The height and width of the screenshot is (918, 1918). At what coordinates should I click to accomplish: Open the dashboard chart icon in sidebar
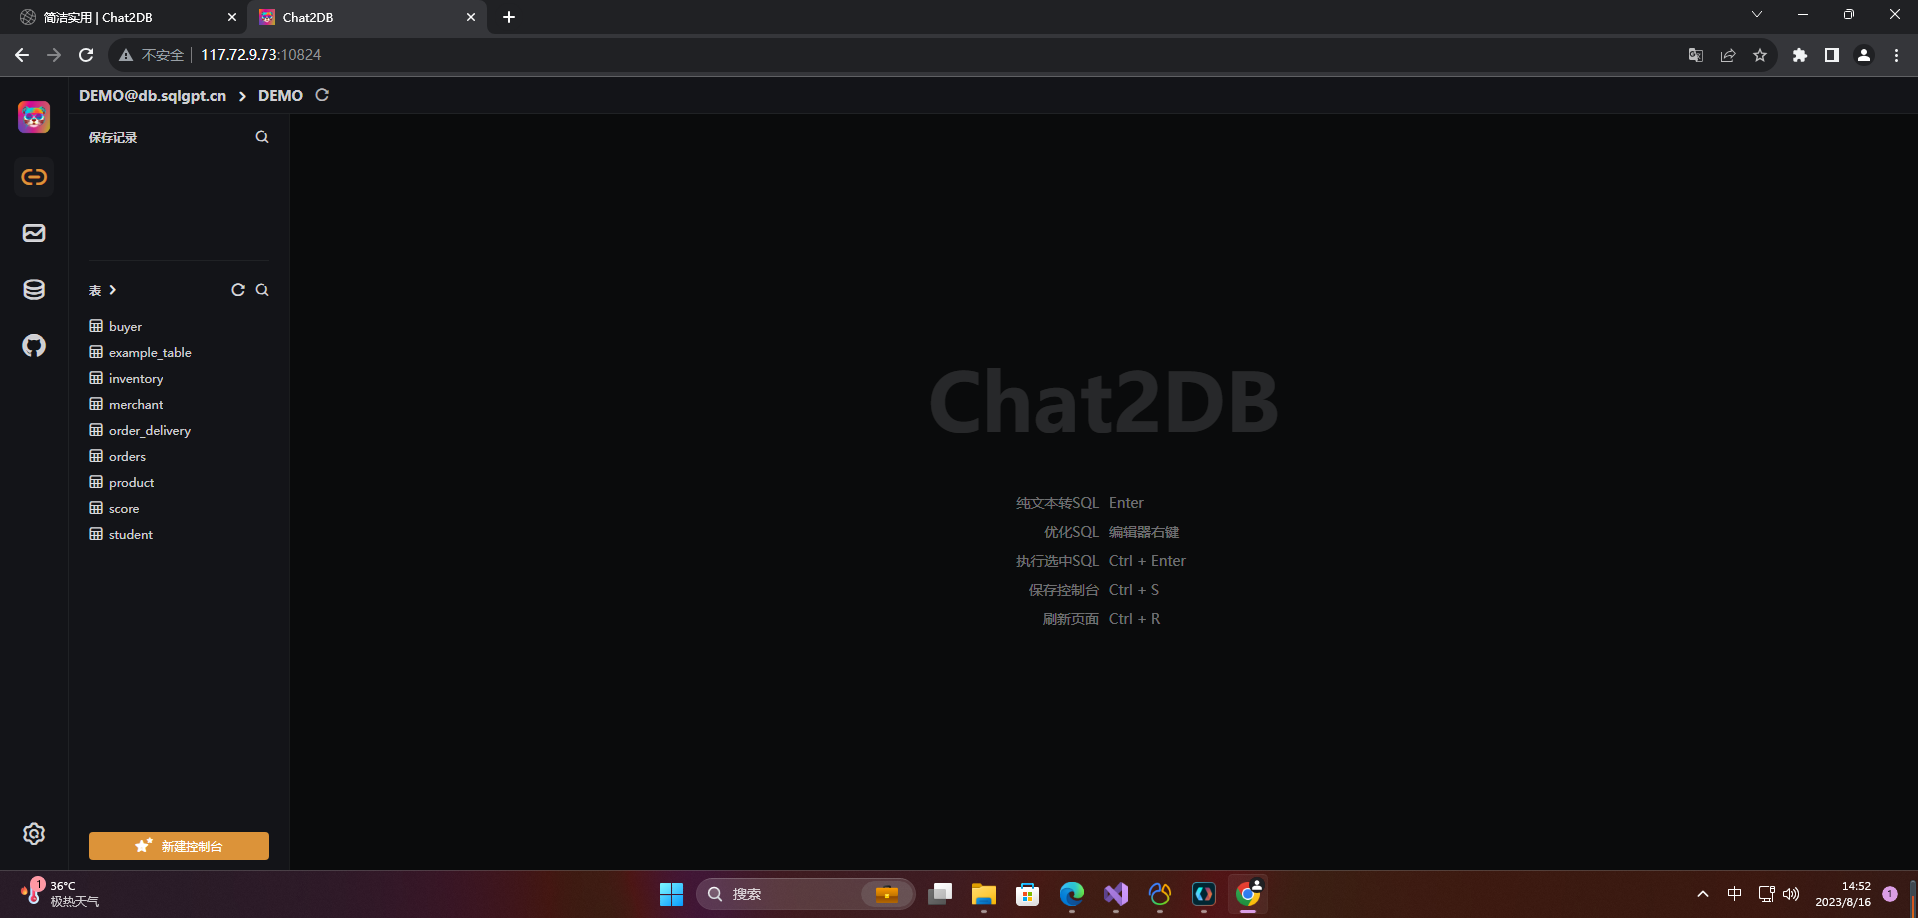coord(34,233)
